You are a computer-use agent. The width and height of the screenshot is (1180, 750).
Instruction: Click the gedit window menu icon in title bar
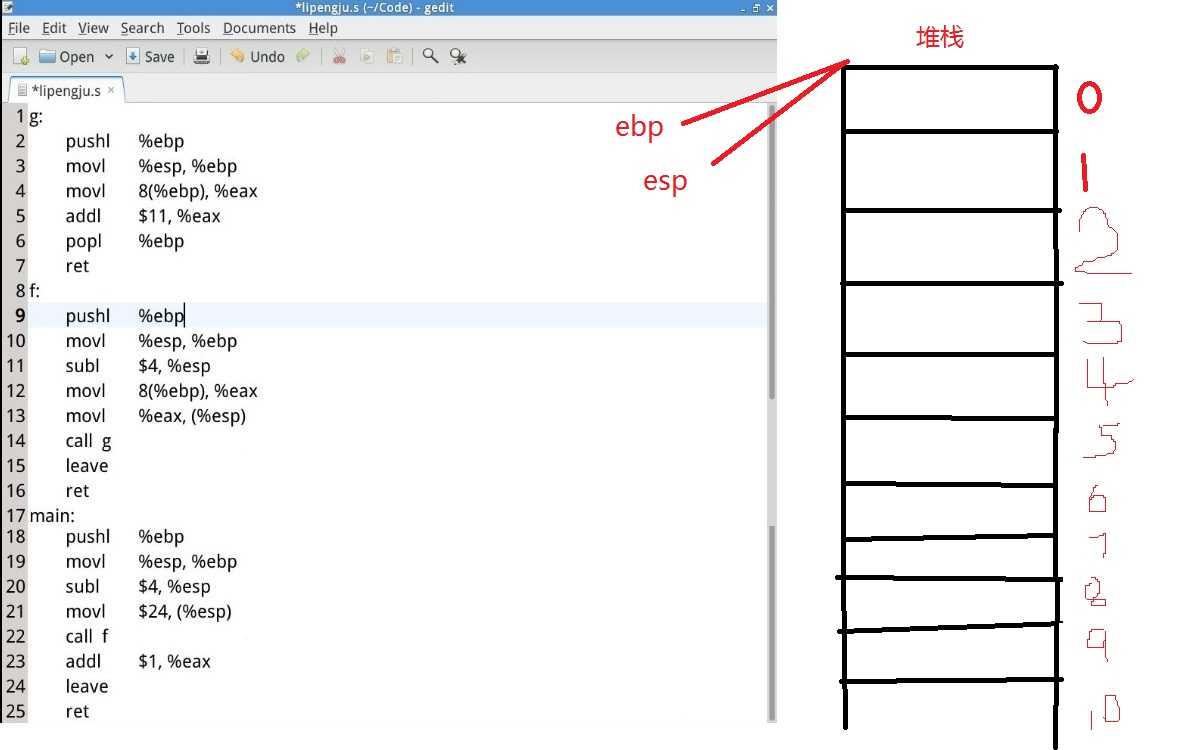tap(8, 8)
